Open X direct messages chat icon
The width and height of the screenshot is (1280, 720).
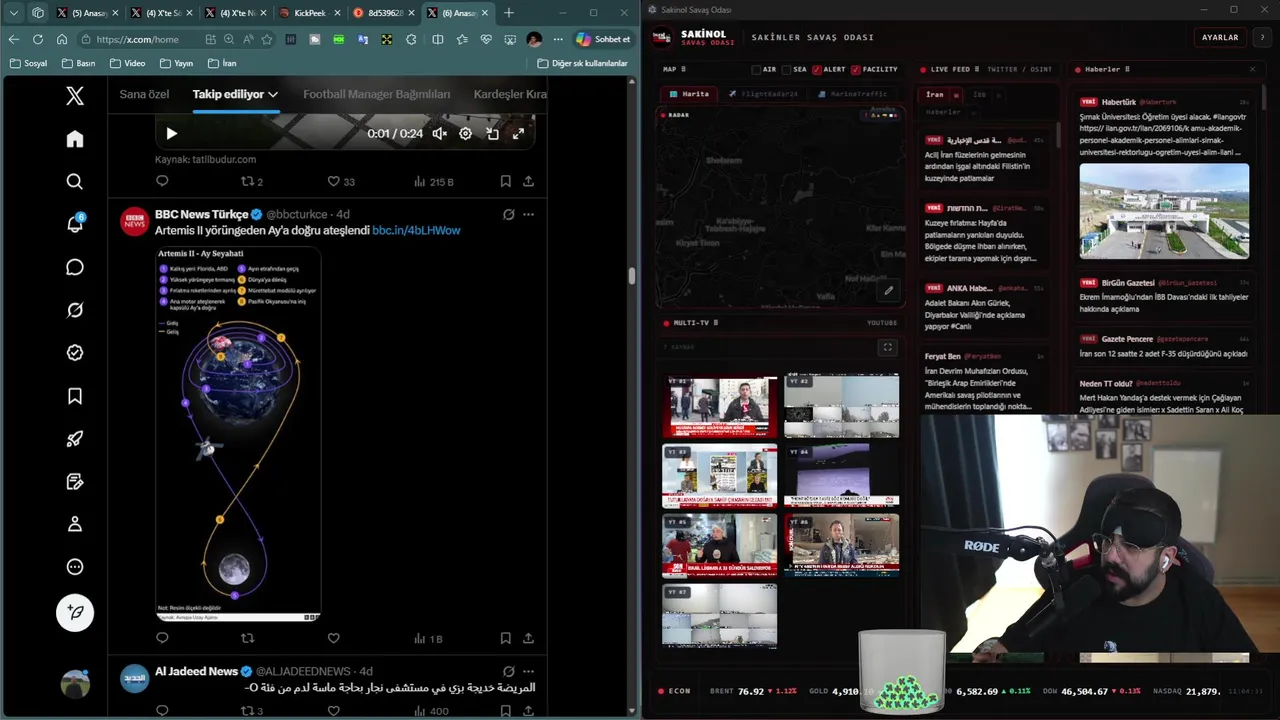point(75,267)
